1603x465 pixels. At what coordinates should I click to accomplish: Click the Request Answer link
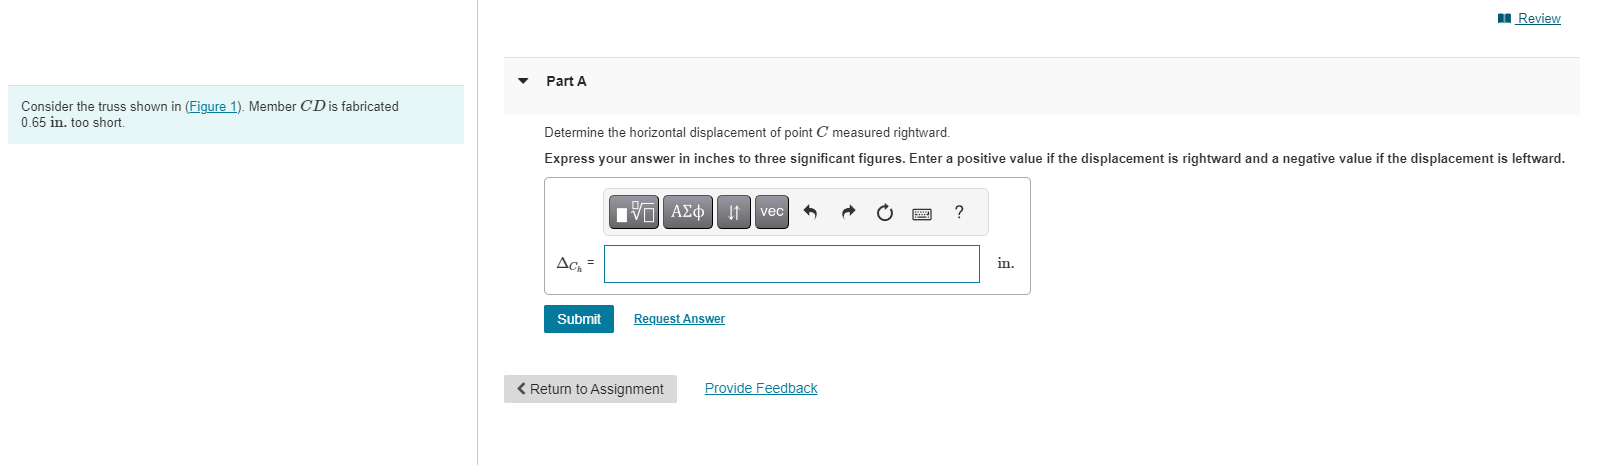click(x=679, y=319)
